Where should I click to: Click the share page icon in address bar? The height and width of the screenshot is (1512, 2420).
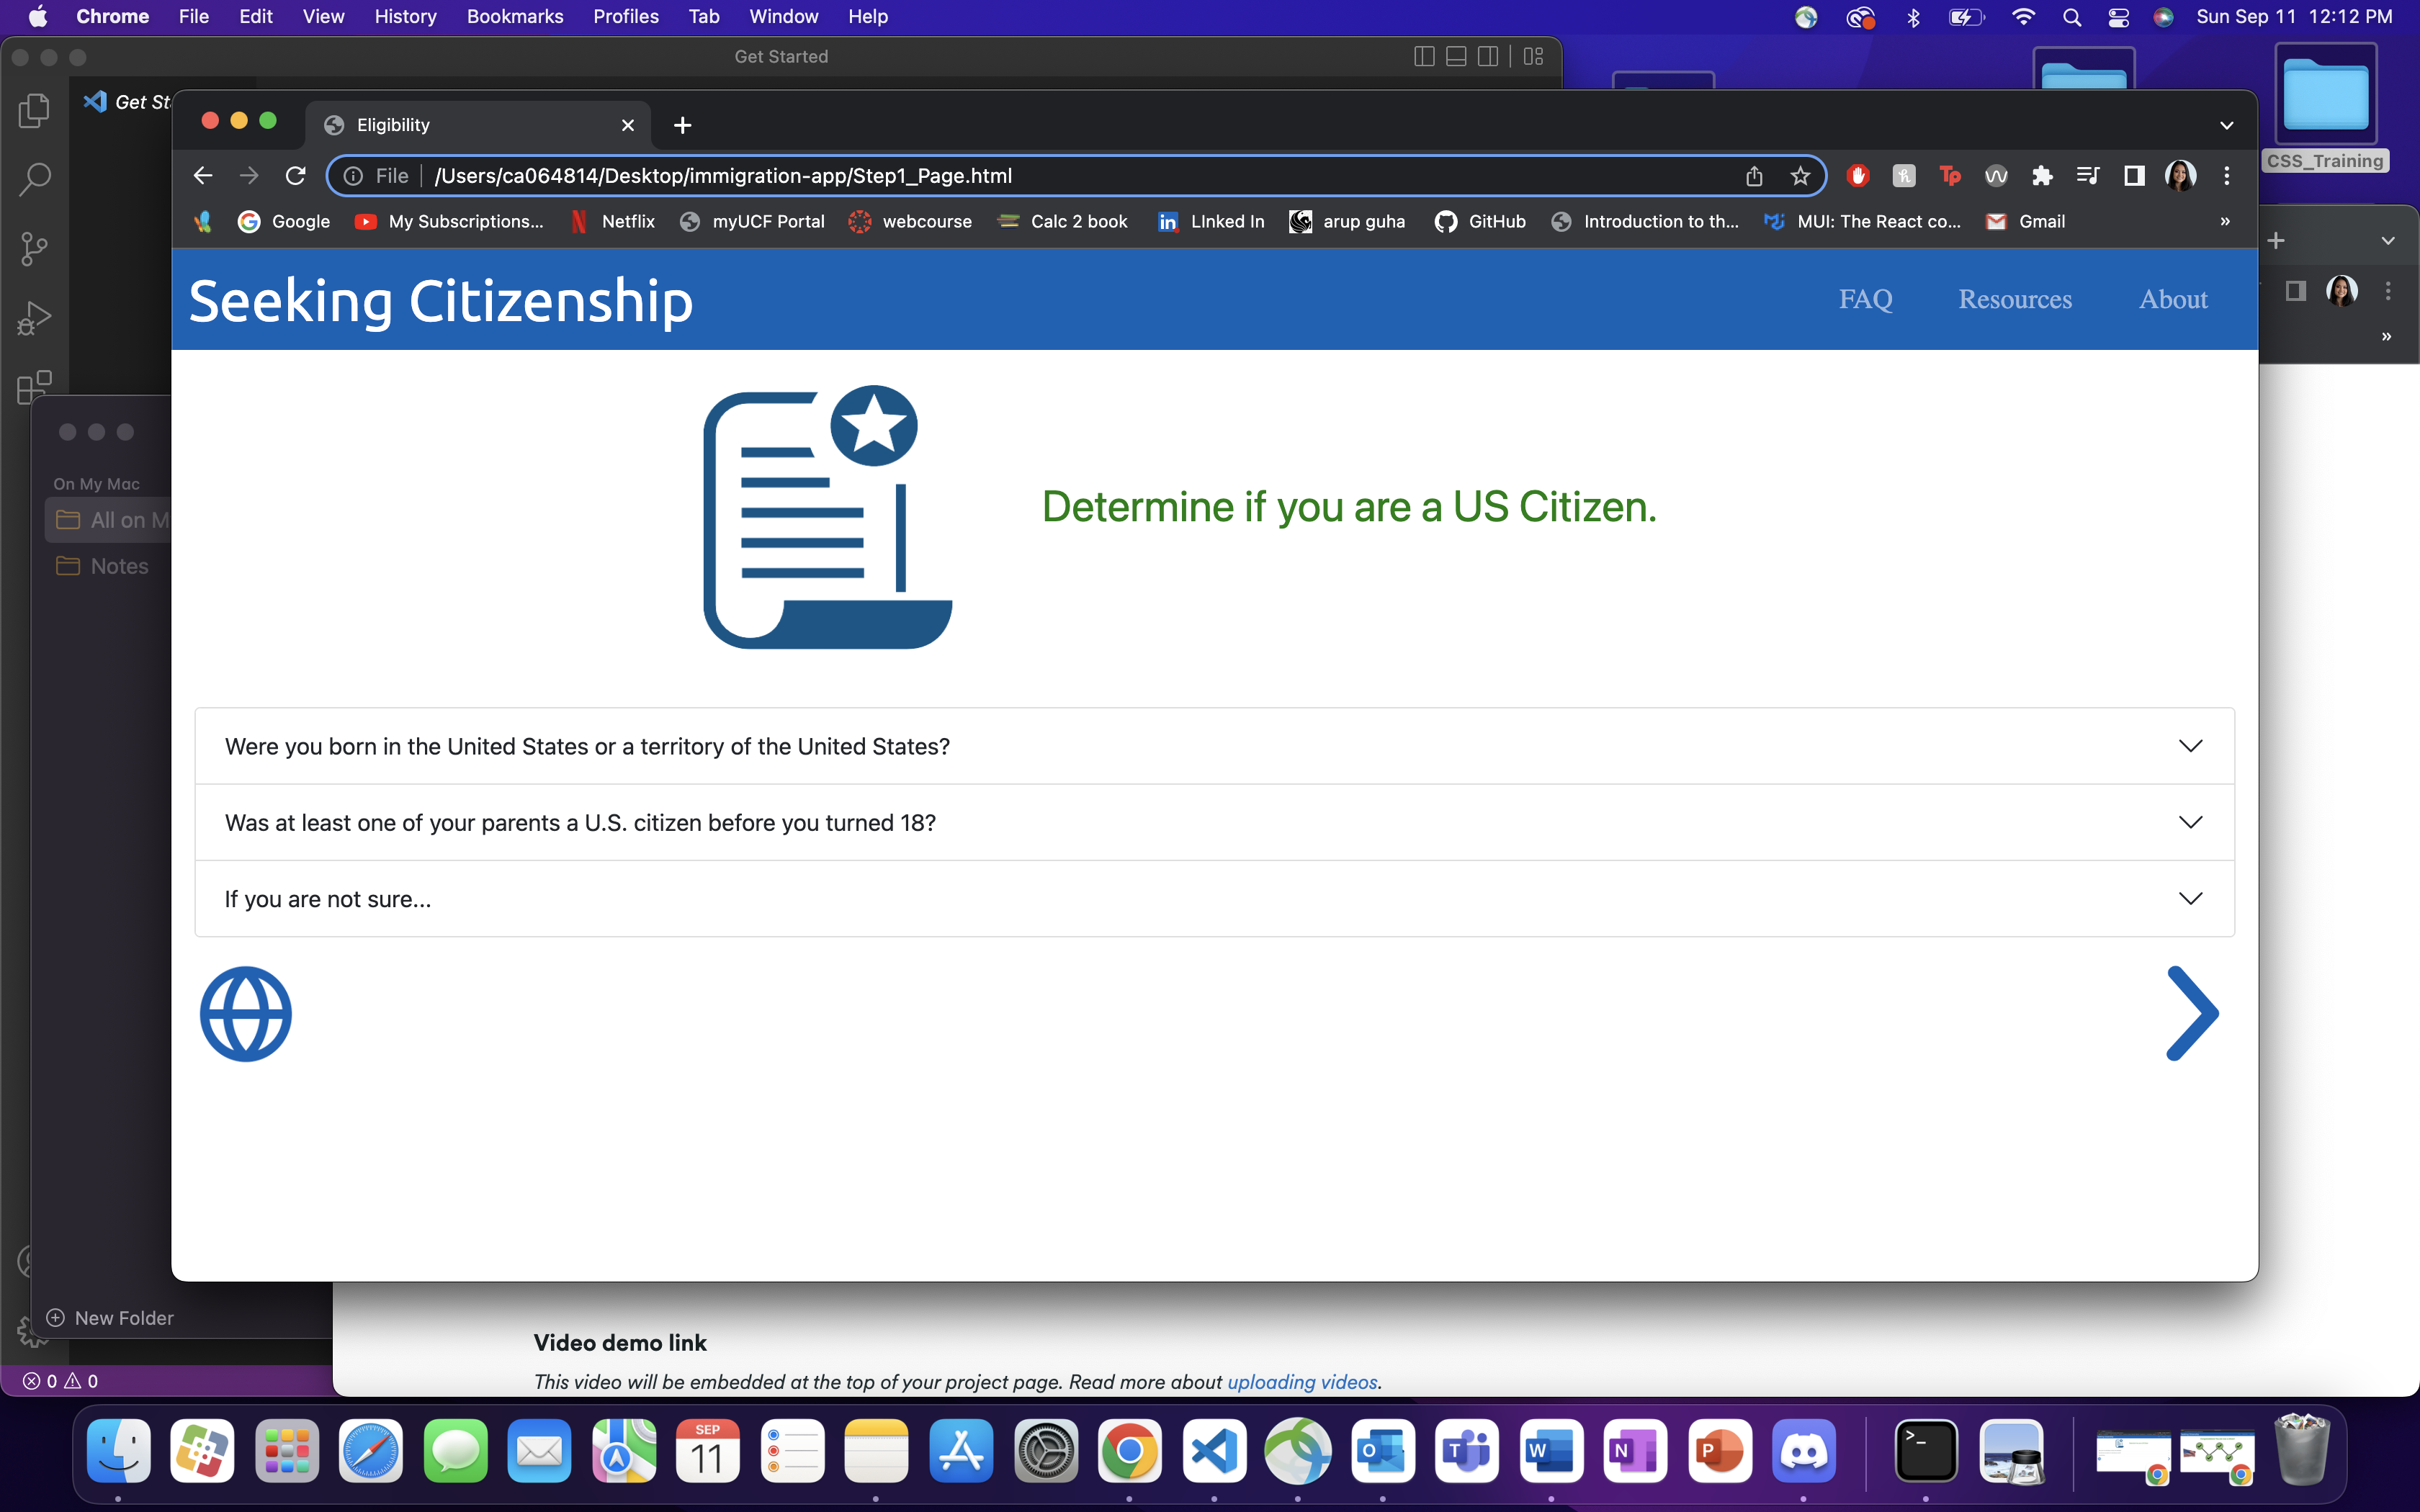(x=1754, y=176)
